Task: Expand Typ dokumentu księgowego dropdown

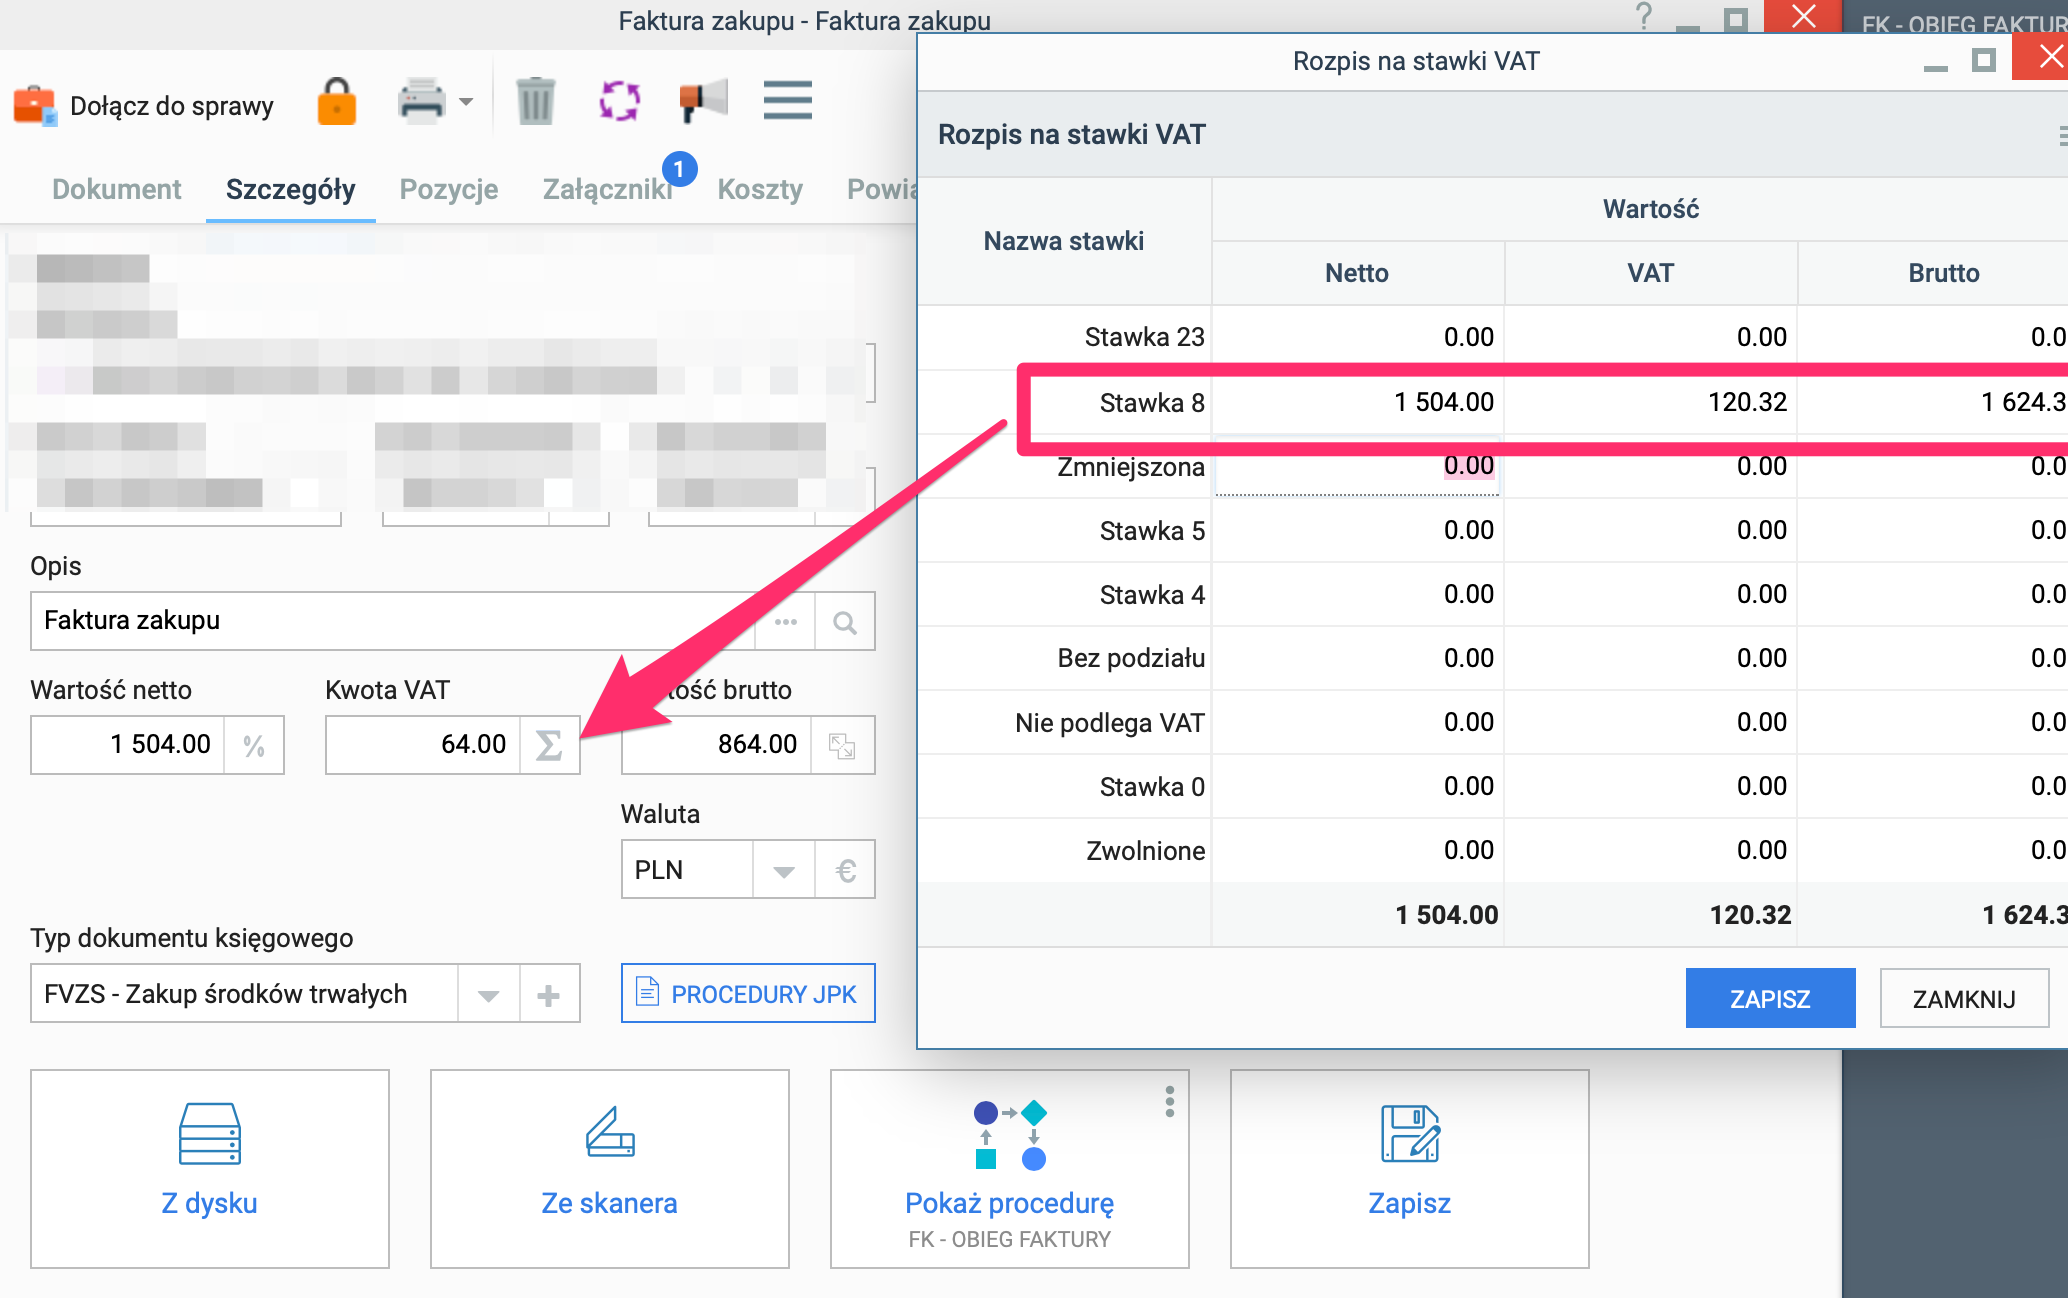Action: 488,995
